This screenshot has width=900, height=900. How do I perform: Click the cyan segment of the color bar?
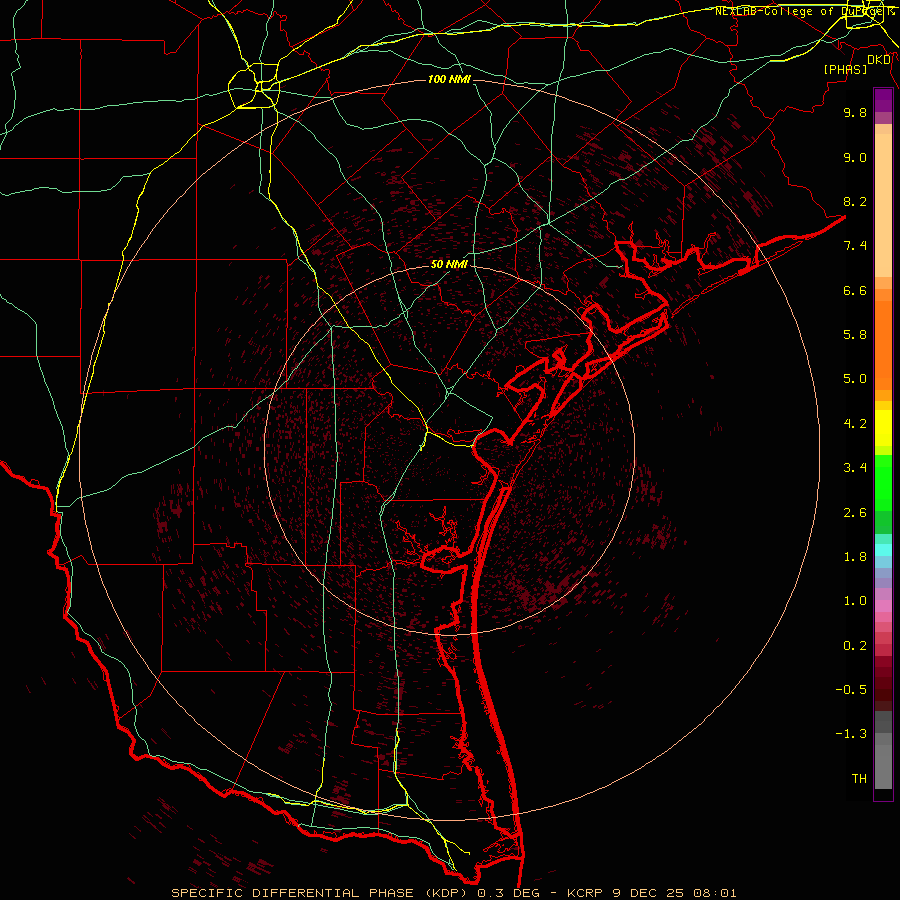click(883, 550)
